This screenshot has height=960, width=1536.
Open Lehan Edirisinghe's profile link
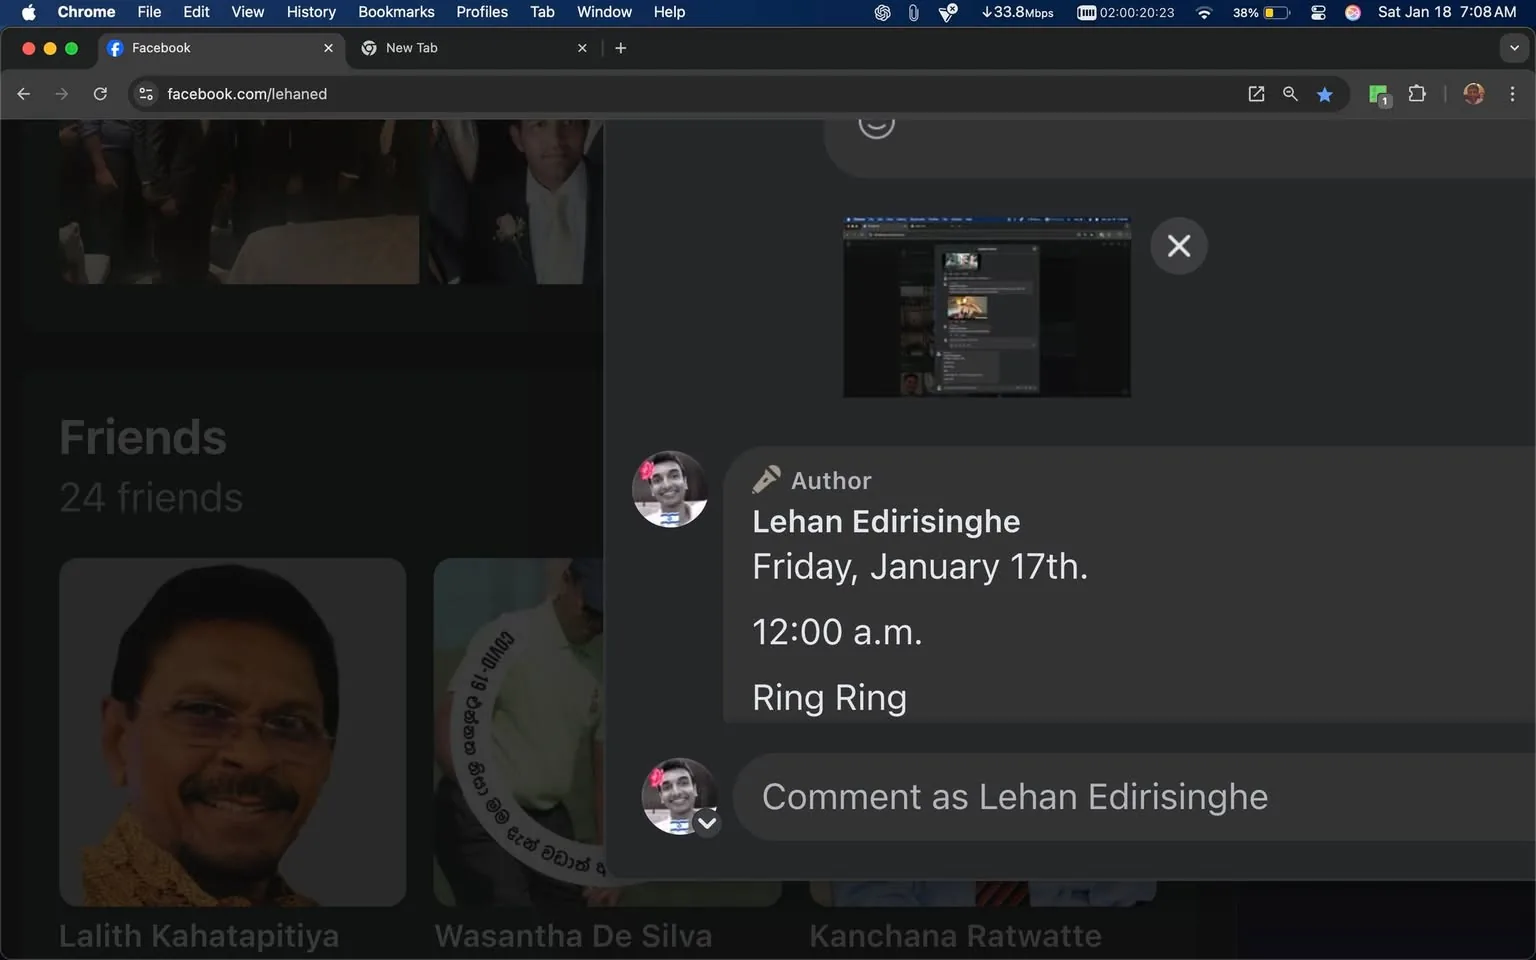[886, 521]
